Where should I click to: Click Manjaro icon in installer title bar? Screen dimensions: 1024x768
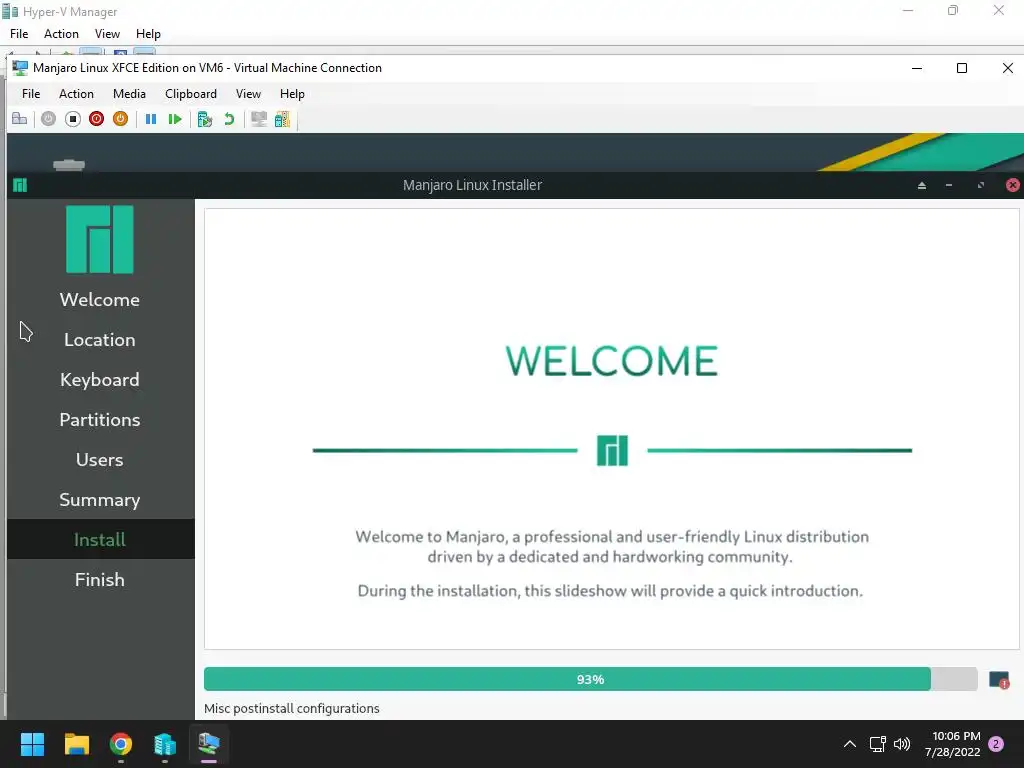point(20,185)
